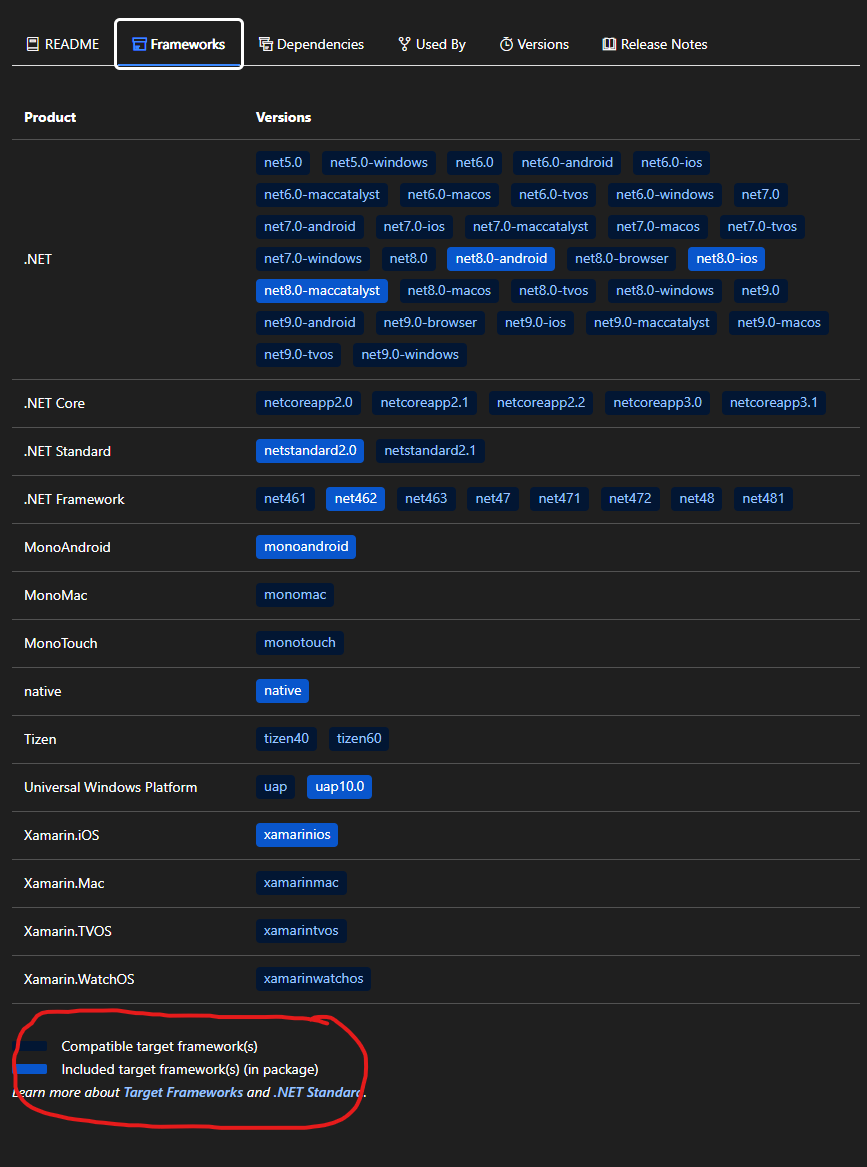Open the Used By tab

click(432, 44)
